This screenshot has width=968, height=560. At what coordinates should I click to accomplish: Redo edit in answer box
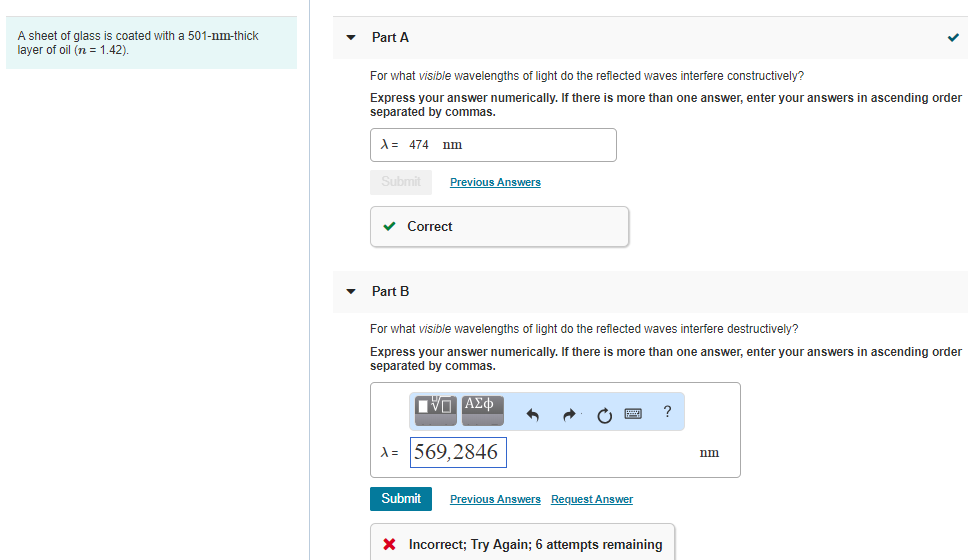569,414
